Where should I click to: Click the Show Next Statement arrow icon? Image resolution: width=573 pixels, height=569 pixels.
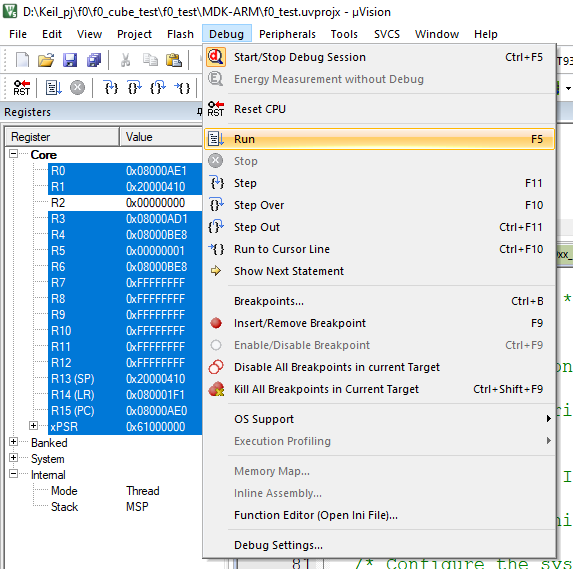tap(216, 271)
